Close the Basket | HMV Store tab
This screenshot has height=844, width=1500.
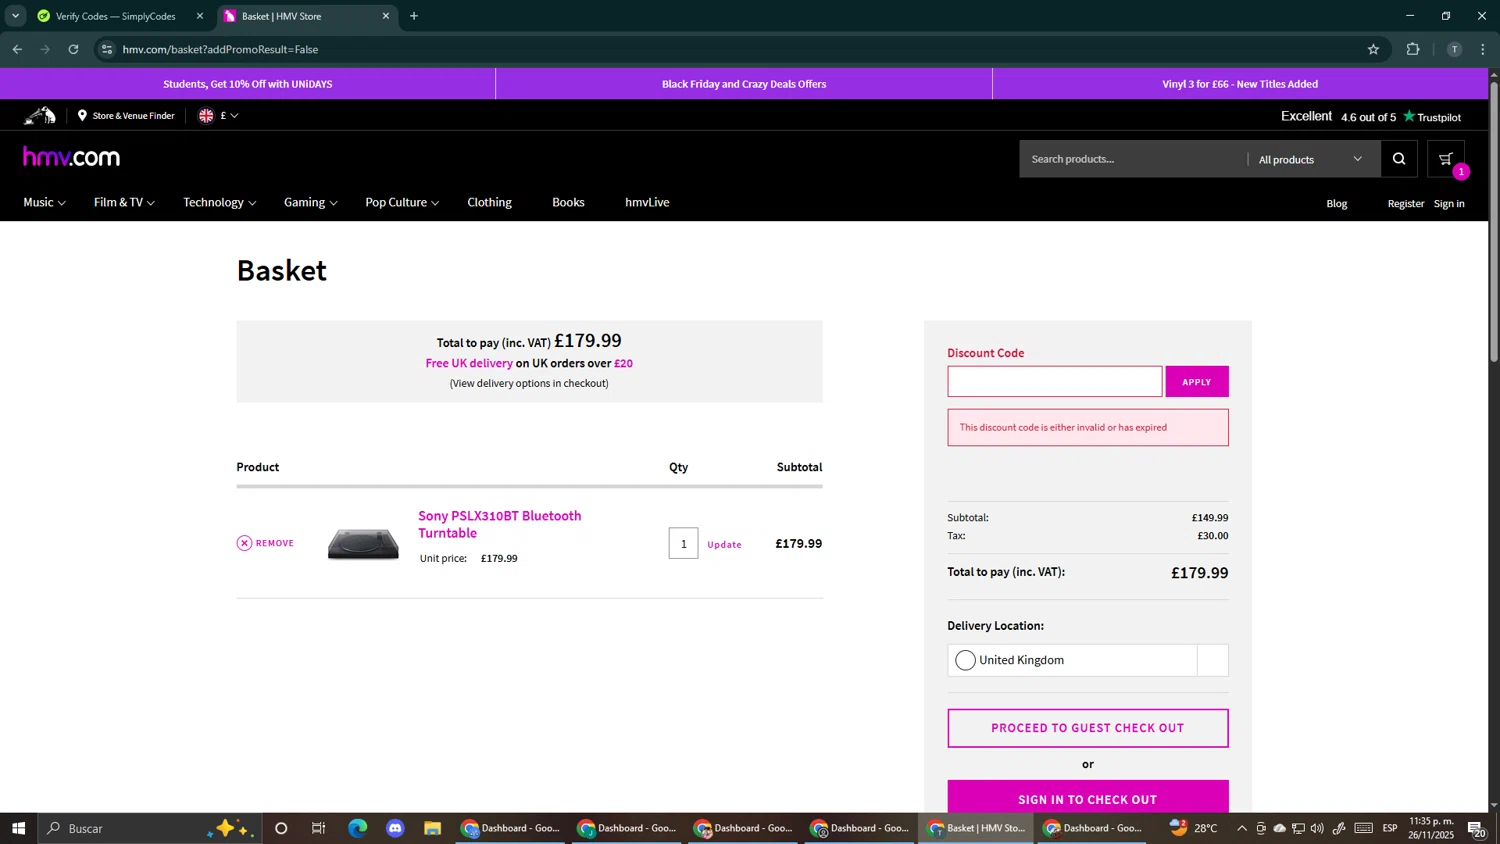[x=386, y=16]
